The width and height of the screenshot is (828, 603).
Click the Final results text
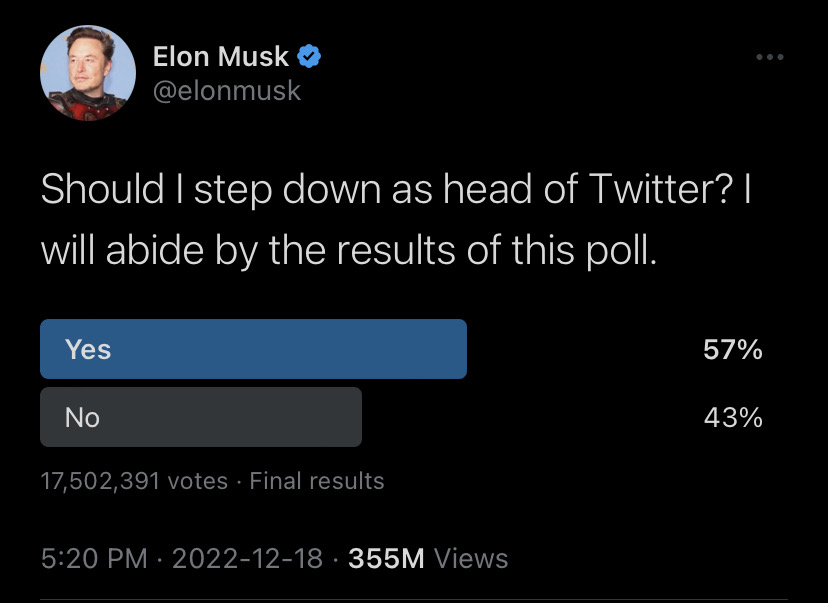coord(317,481)
